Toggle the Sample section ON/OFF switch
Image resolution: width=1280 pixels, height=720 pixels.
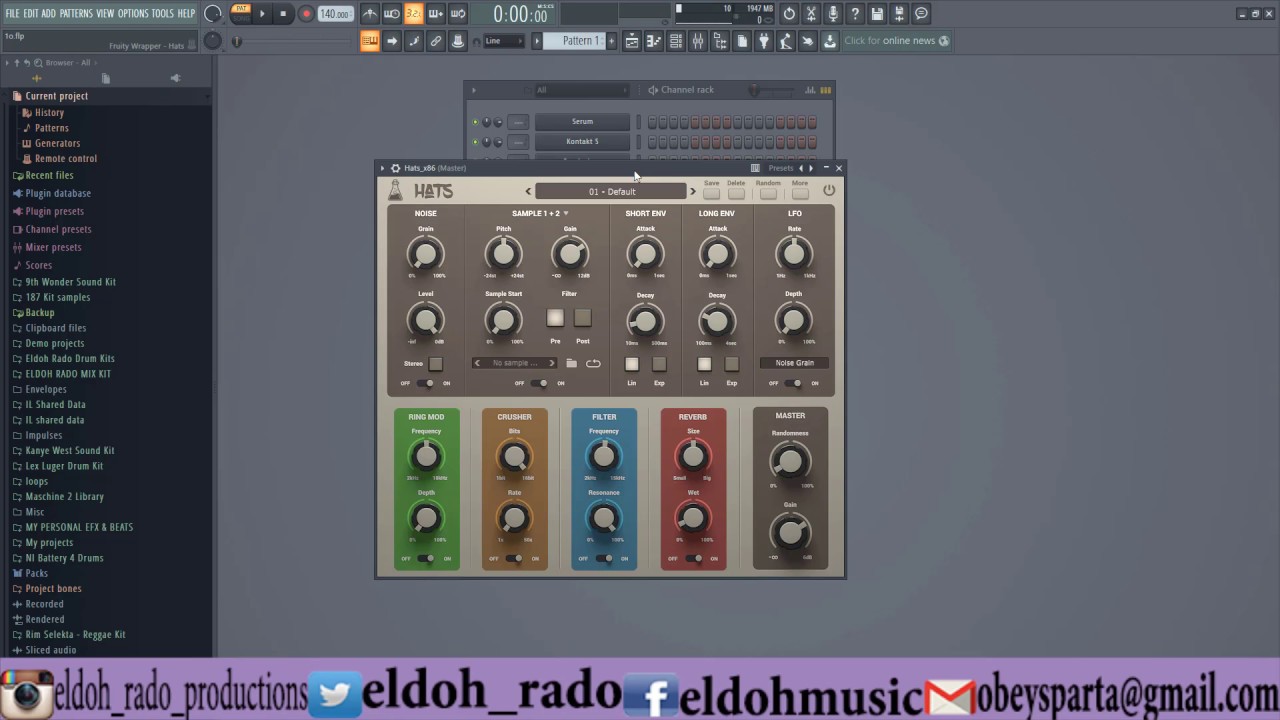[540, 383]
